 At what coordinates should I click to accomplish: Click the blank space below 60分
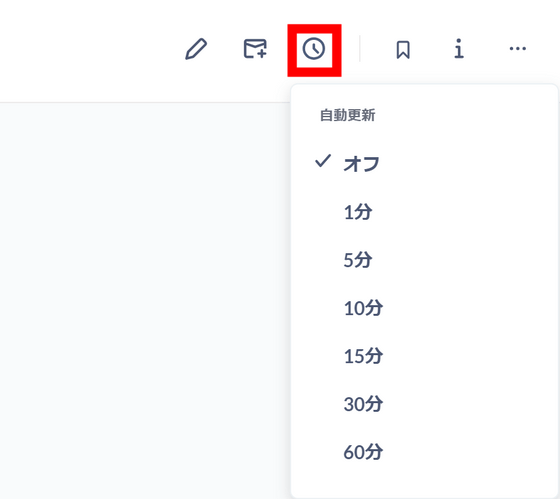point(424,486)
